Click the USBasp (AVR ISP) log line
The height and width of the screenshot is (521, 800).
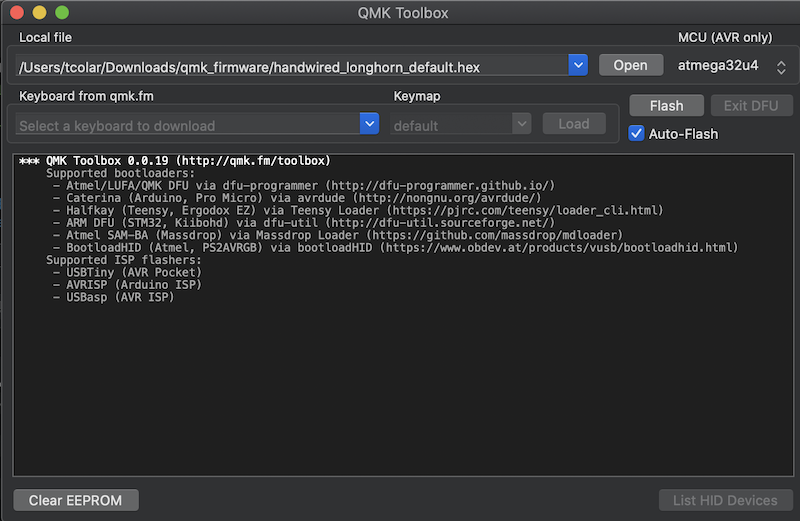coord(113,297)
